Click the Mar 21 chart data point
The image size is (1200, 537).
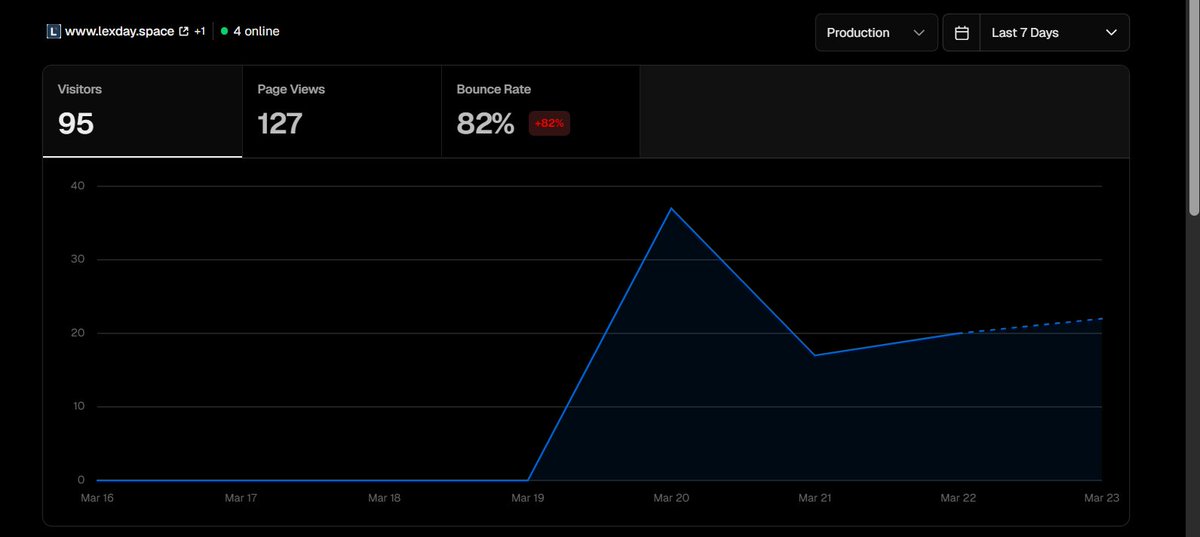[815, 355]
